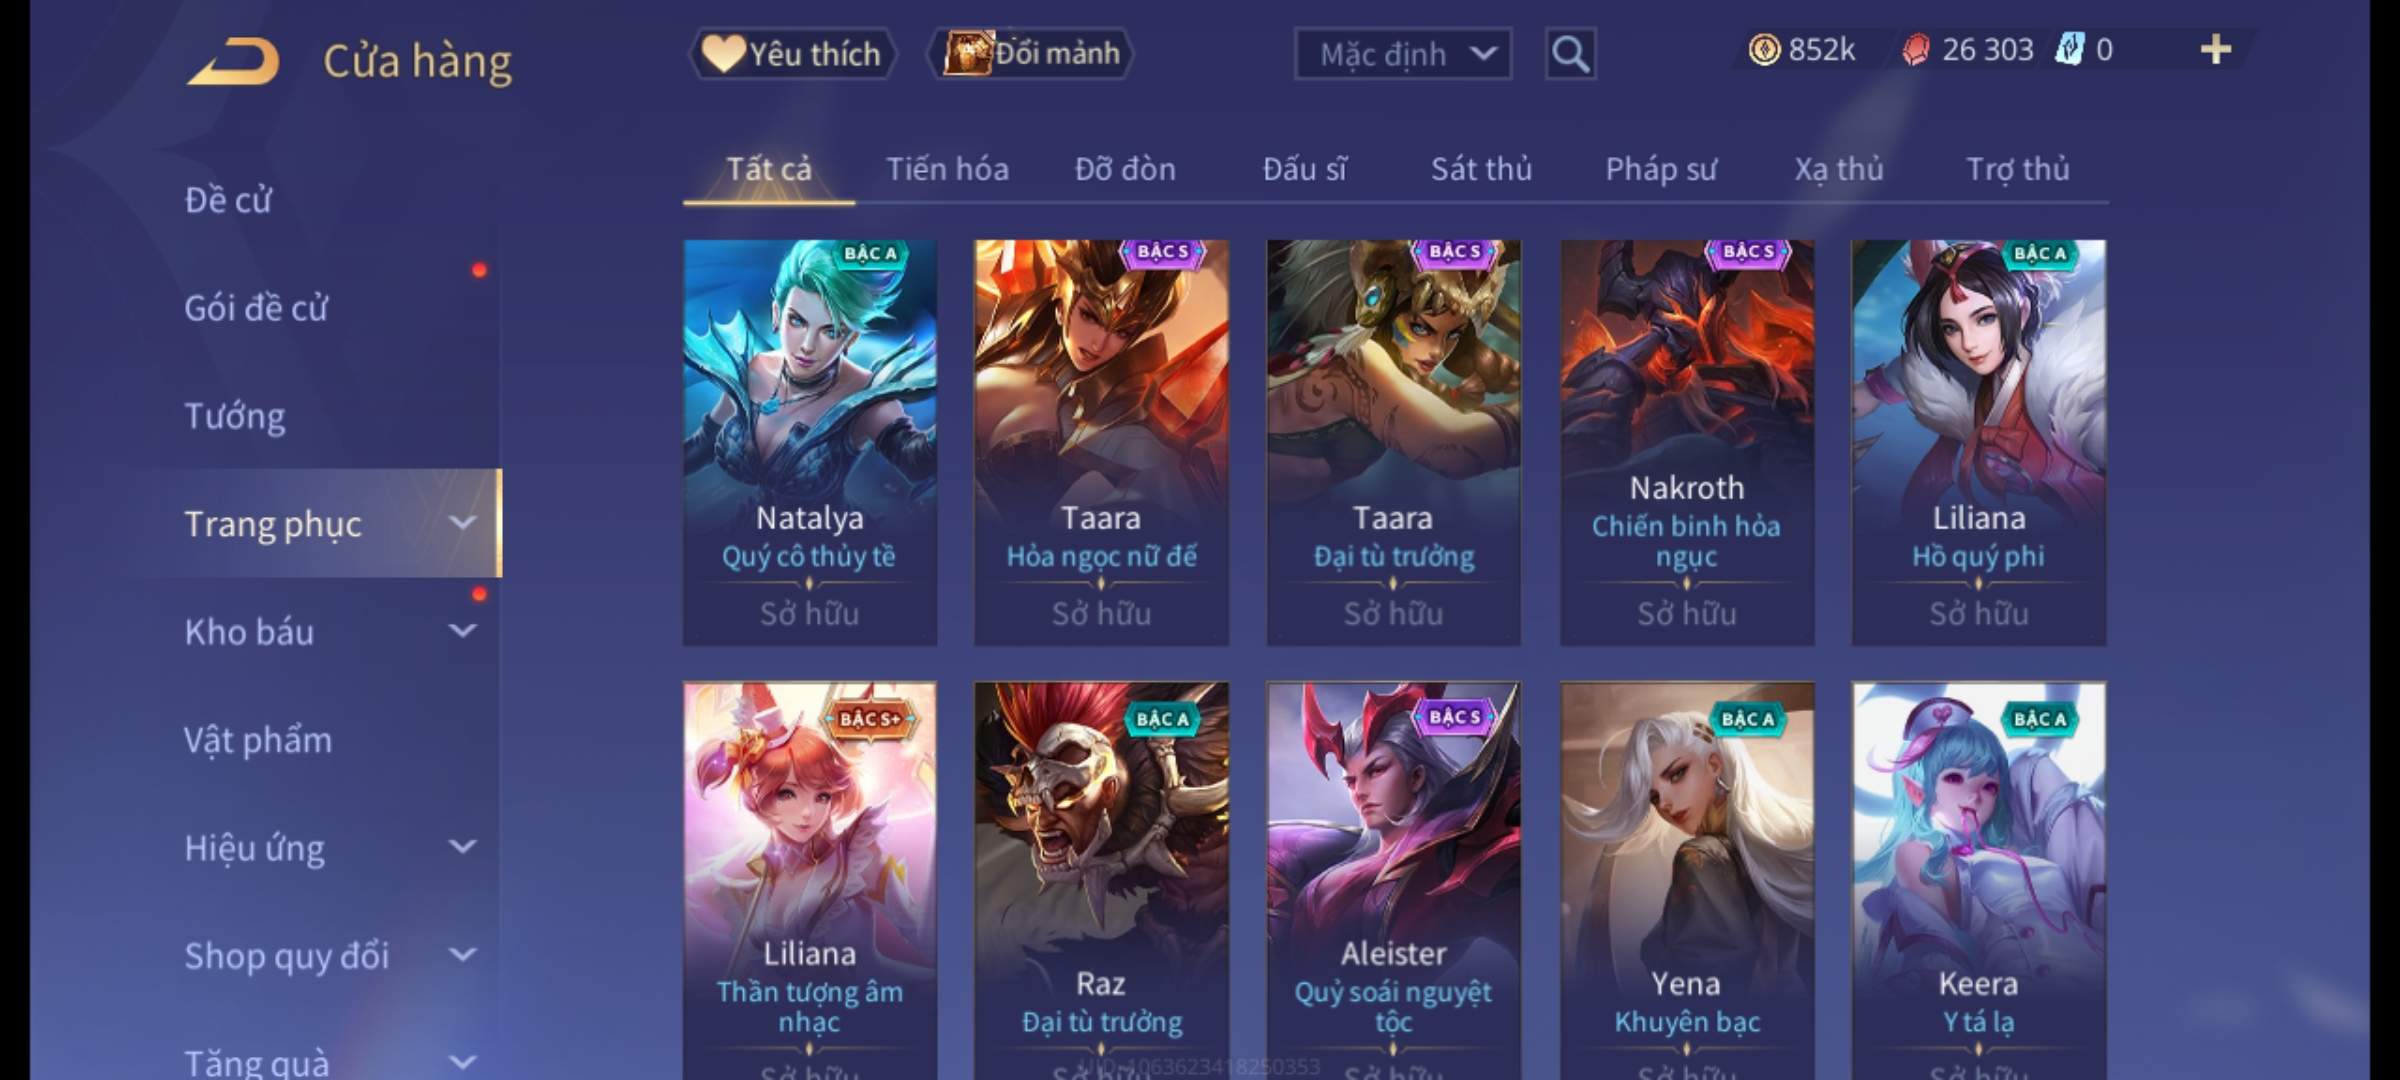The height and width of the screenshot is (1080, 2400).
Task: Switch to the Sát thủ tab
Action: pyautogui.click(x=1481, y=169)
